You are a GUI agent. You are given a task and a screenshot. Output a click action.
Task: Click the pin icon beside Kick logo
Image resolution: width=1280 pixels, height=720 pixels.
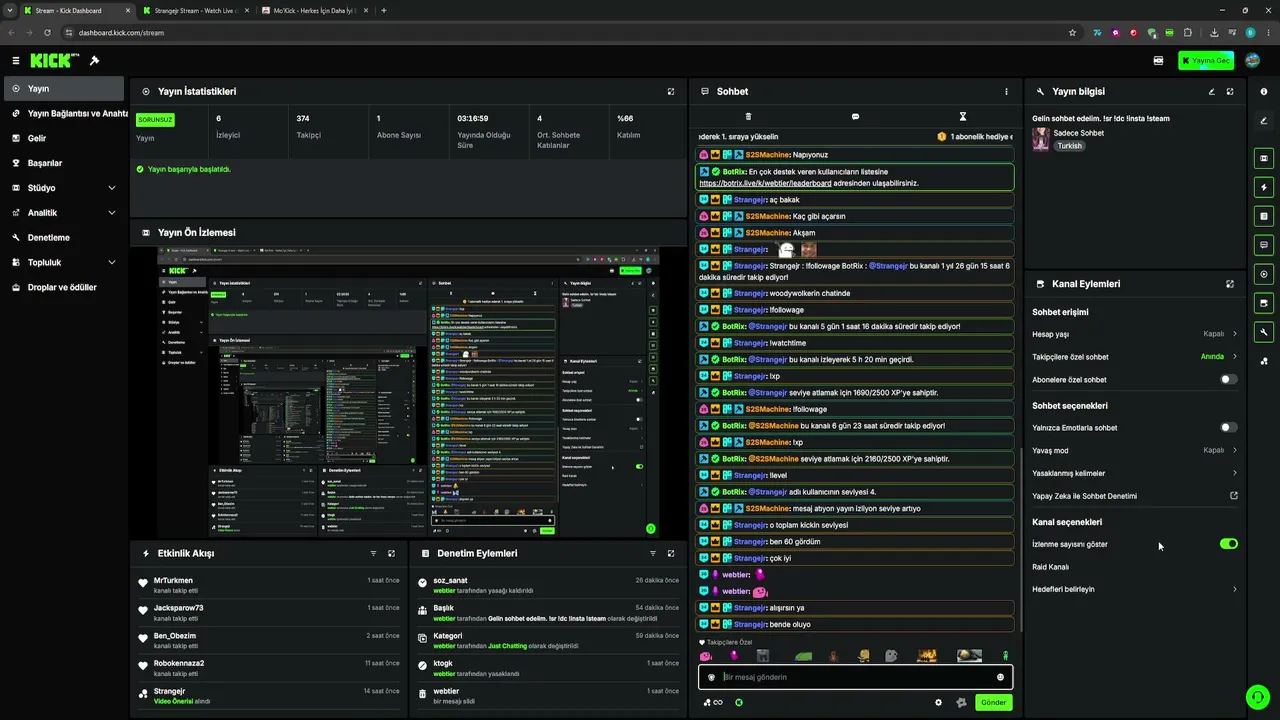[x=94, y=61]
